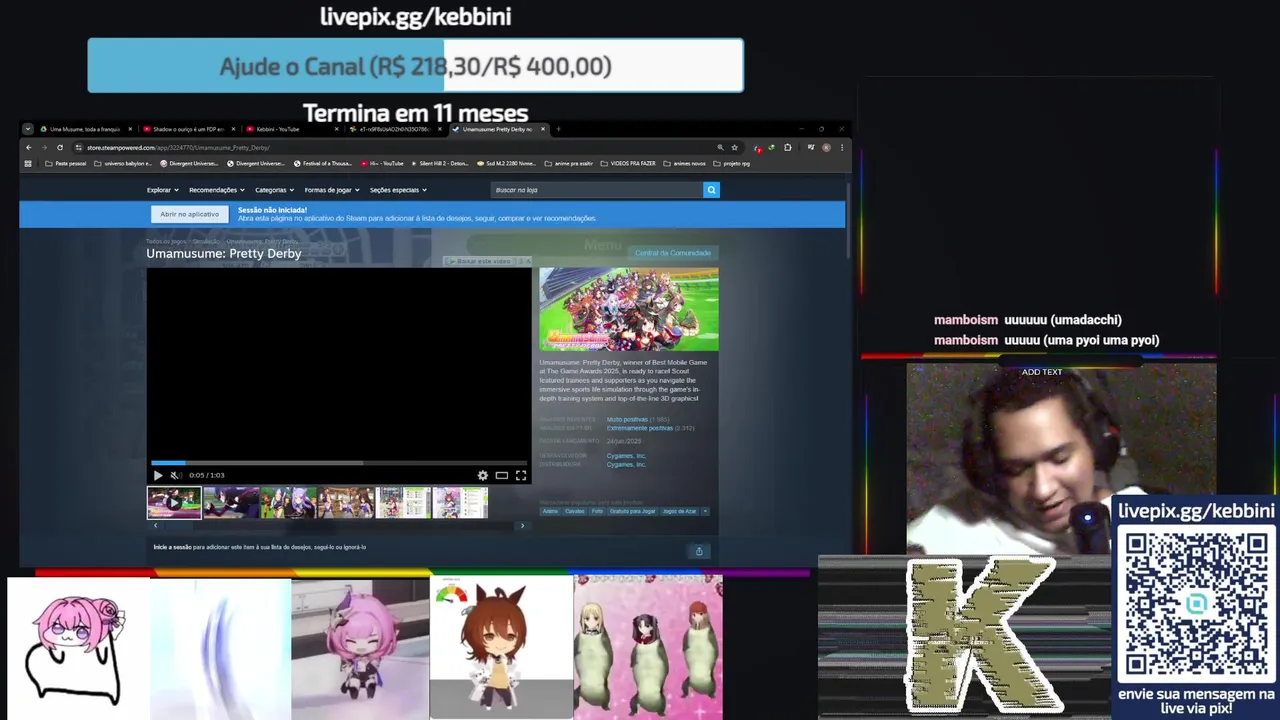
Task: Open the 'Silent Hill 2' bookmark
Action: (441, 163)
